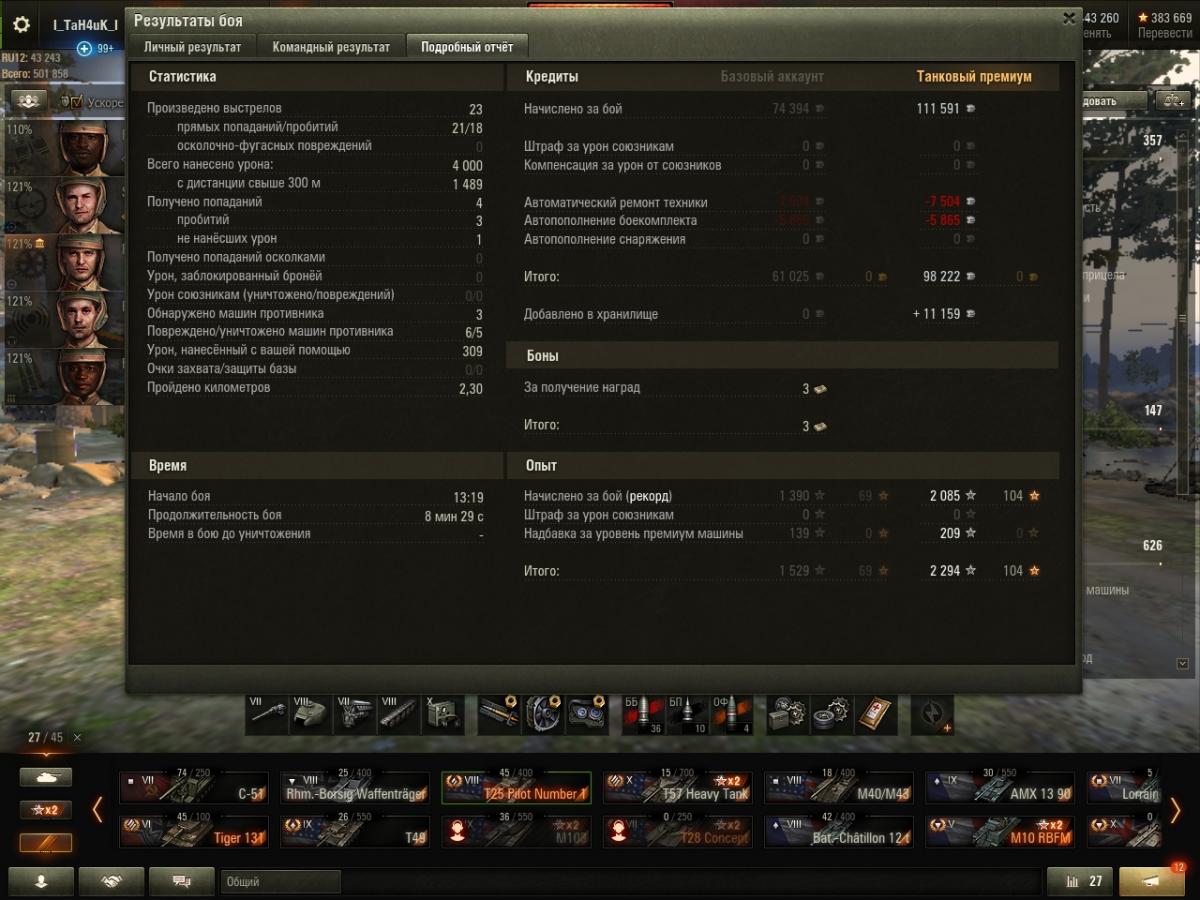Select T25 Pilot Number 1 tank
Viewport: 1200px width, 900px height.
(516, 787)
